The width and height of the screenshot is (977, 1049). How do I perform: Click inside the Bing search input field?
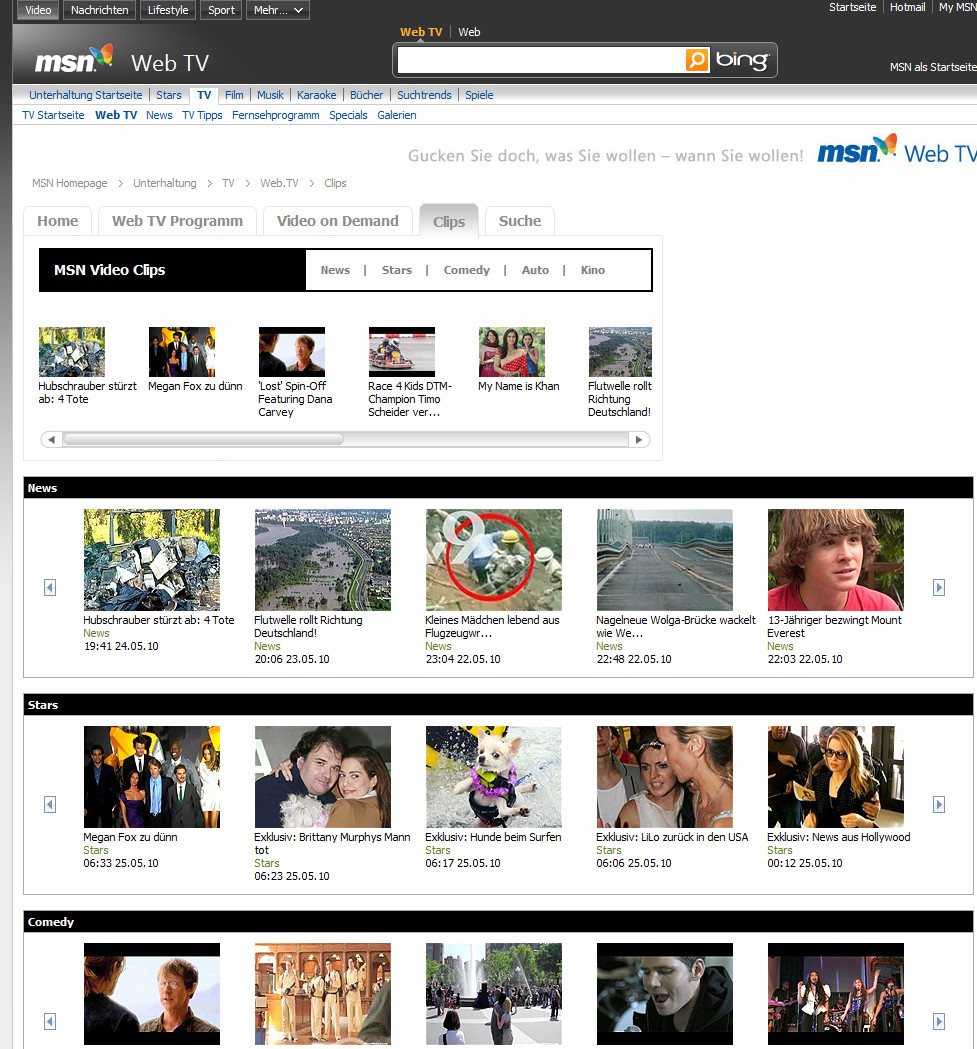[541, 60]
